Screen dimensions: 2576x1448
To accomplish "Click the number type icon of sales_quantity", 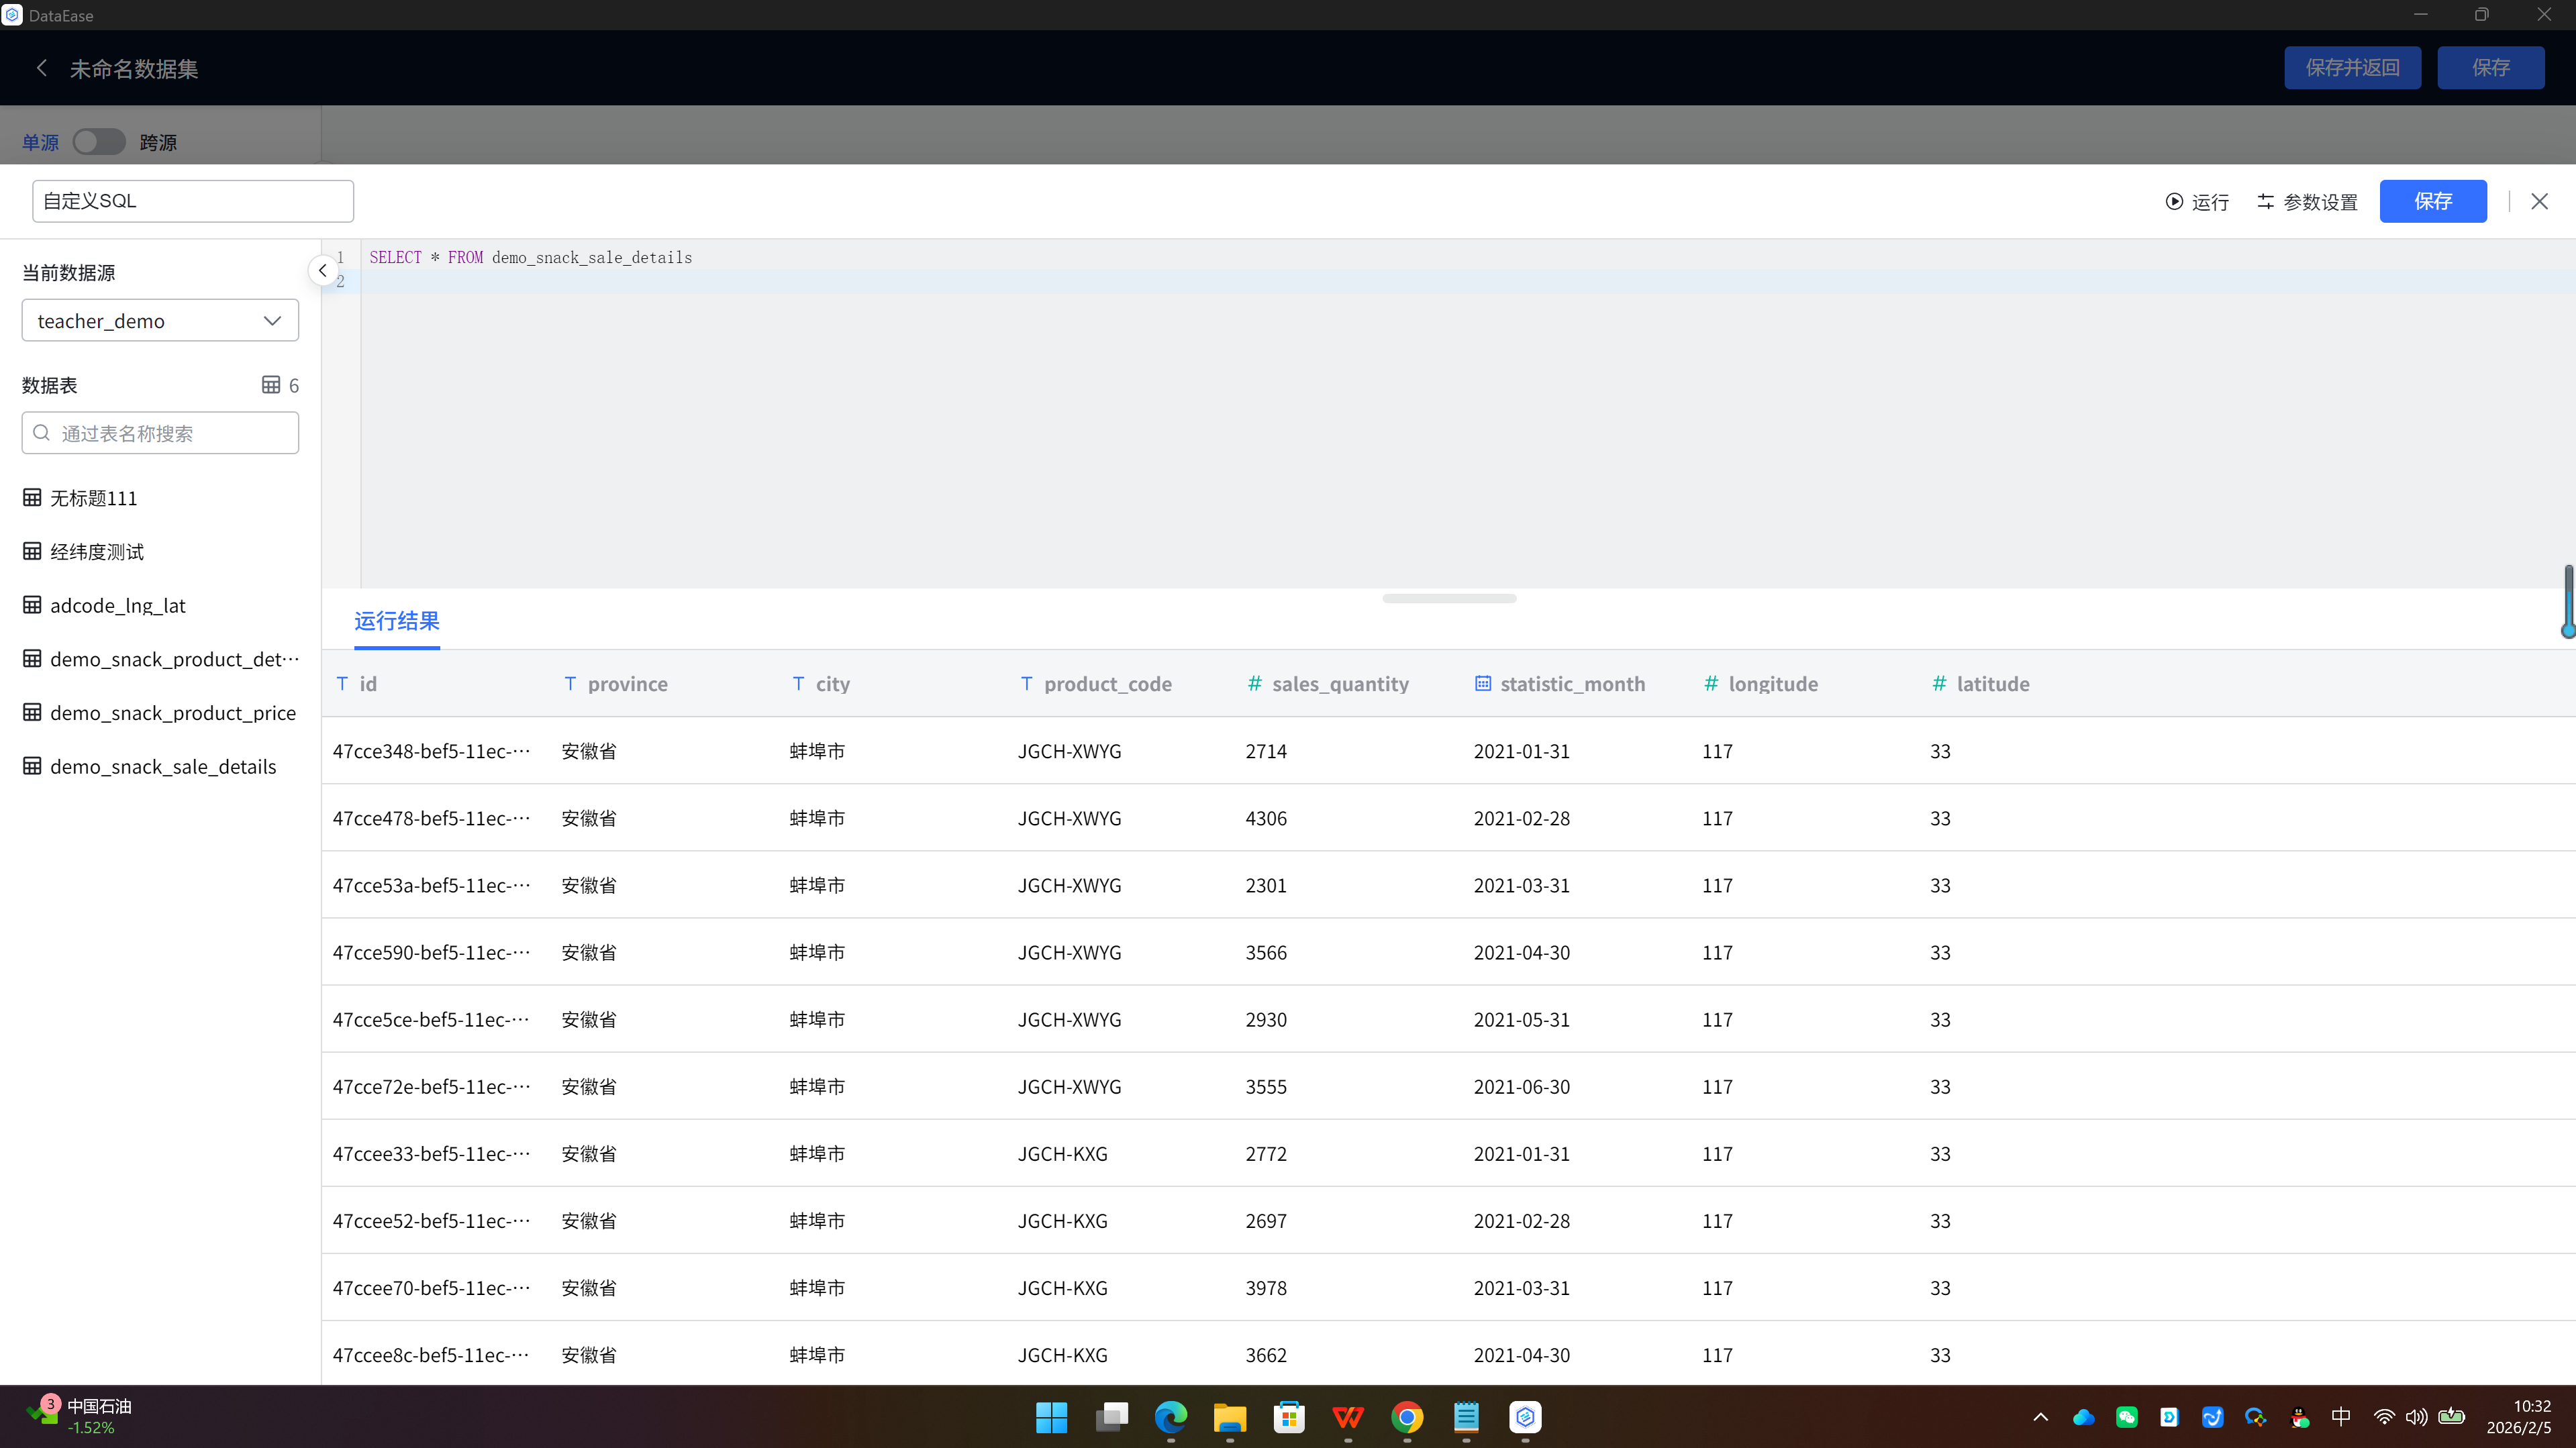I will click(1254, 684).
